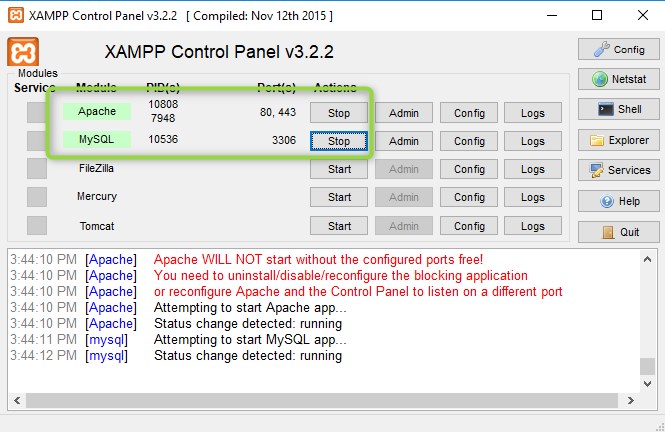Start the FileZilla module
Image resolution: width=665 pixels, height=432 pixels.
point(339,169)
